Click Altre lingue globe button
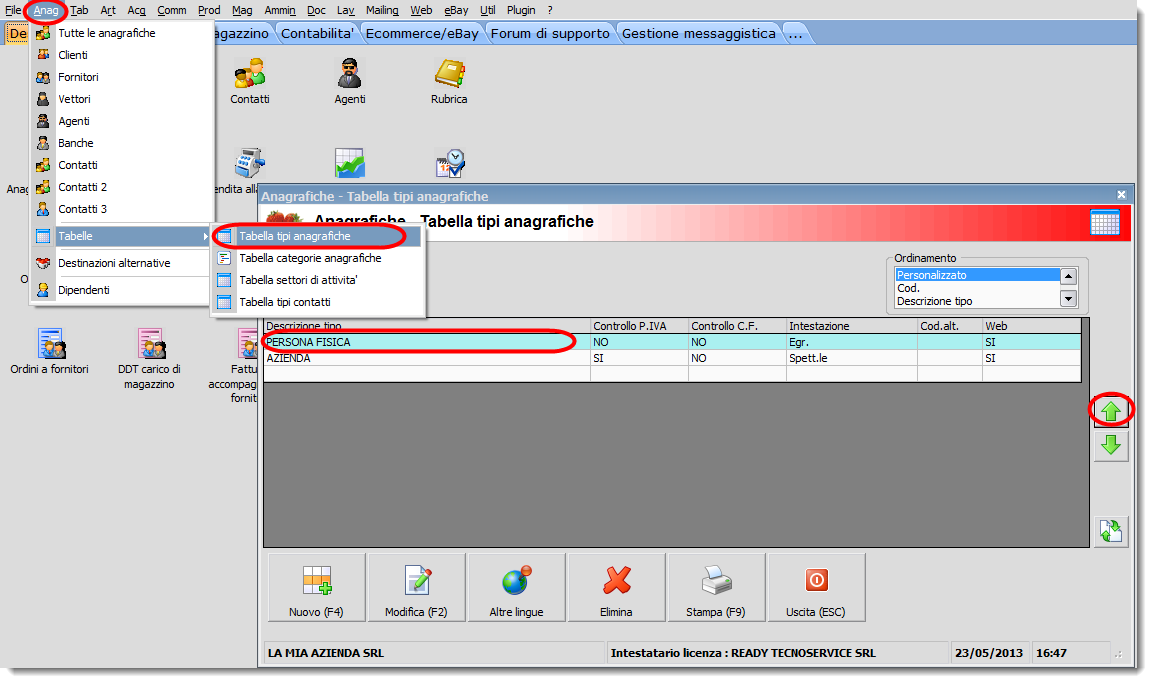The height and width of the screenshot is (683, 1152). (x=516, y=588)
